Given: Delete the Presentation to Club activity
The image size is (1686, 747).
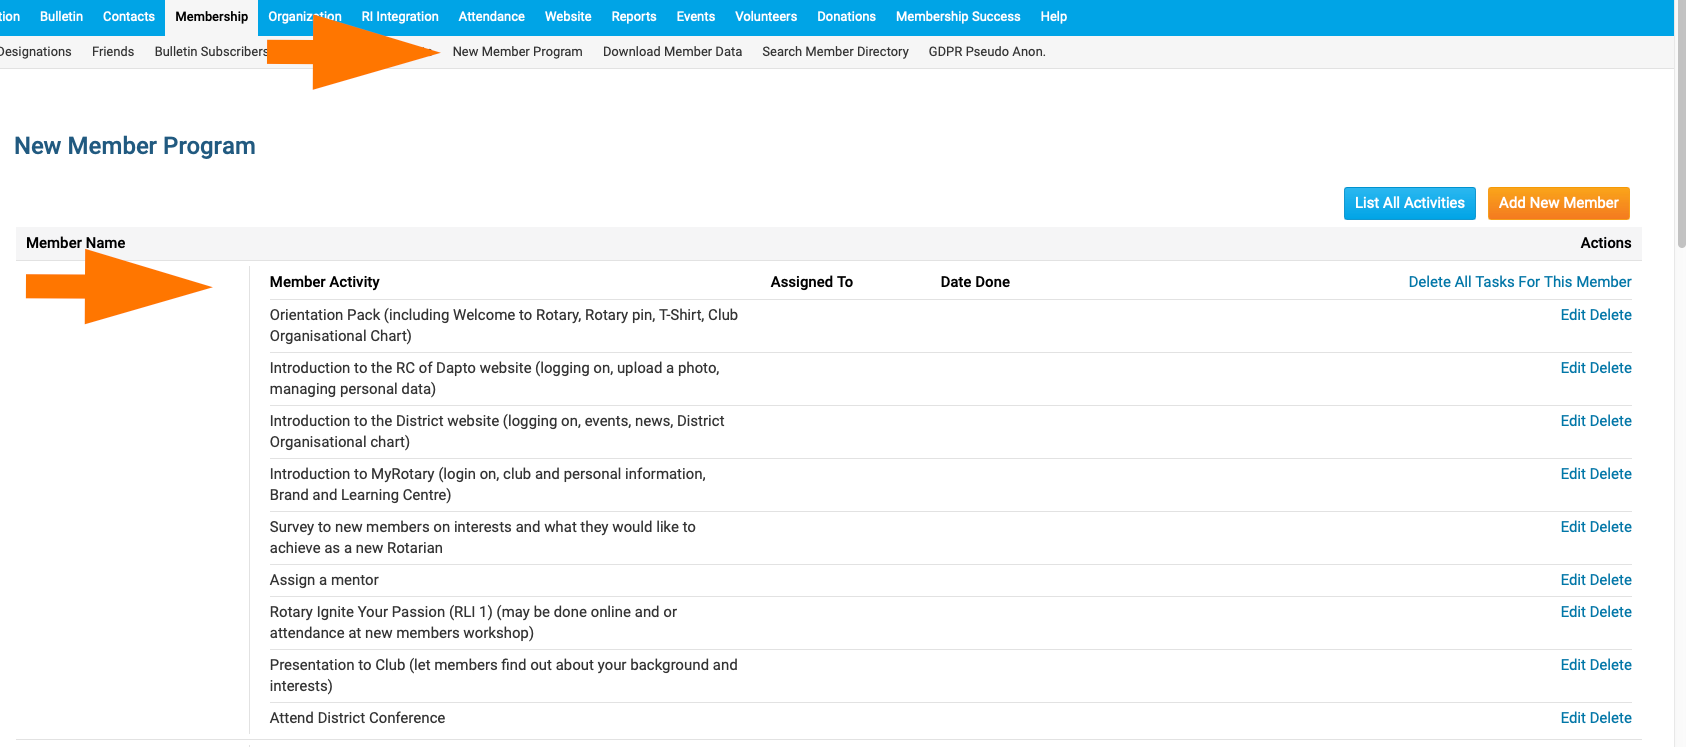Looking at the screenshot, I should [1611, 665].
